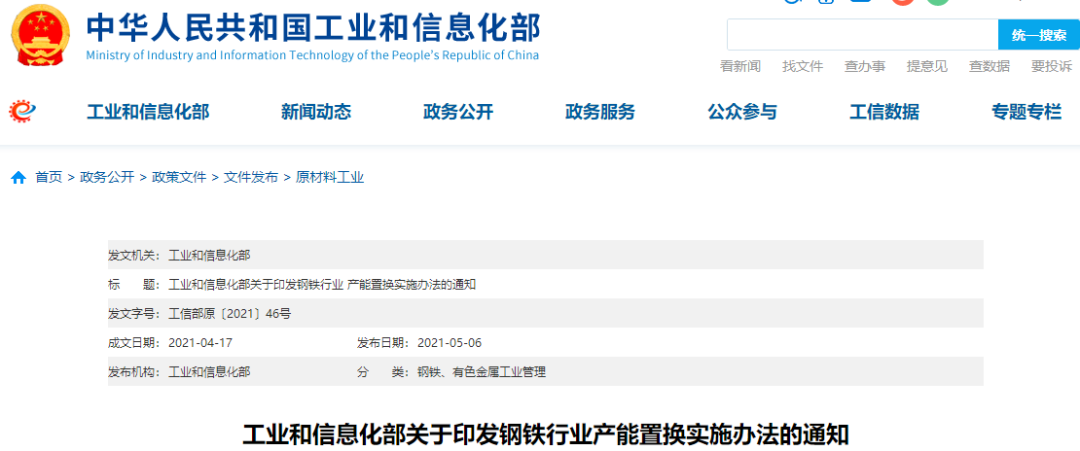The height and width of the screenshot is (451, 1080).
Task: Open 政务公开 in the main navigation bar
Action: pyautogui.click(x=458, y=112)
